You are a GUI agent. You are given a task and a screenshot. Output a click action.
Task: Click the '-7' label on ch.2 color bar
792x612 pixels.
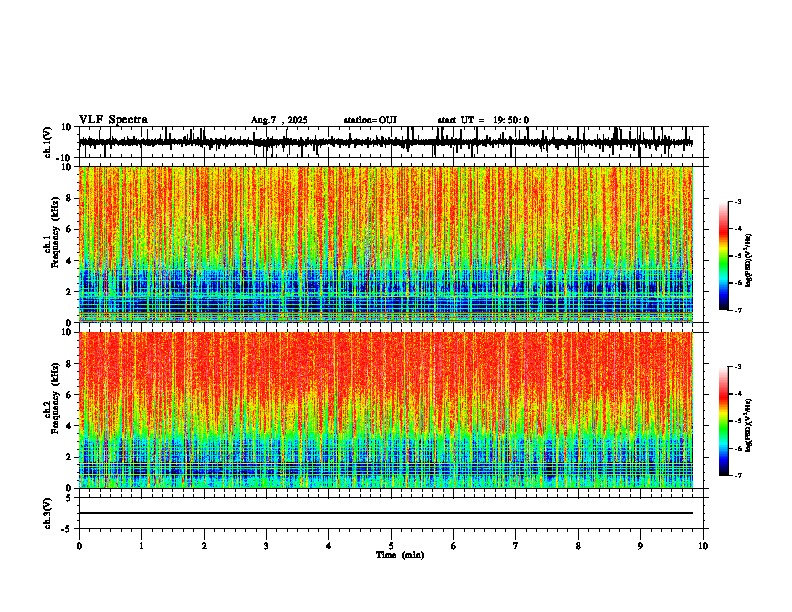pos(738,475)
